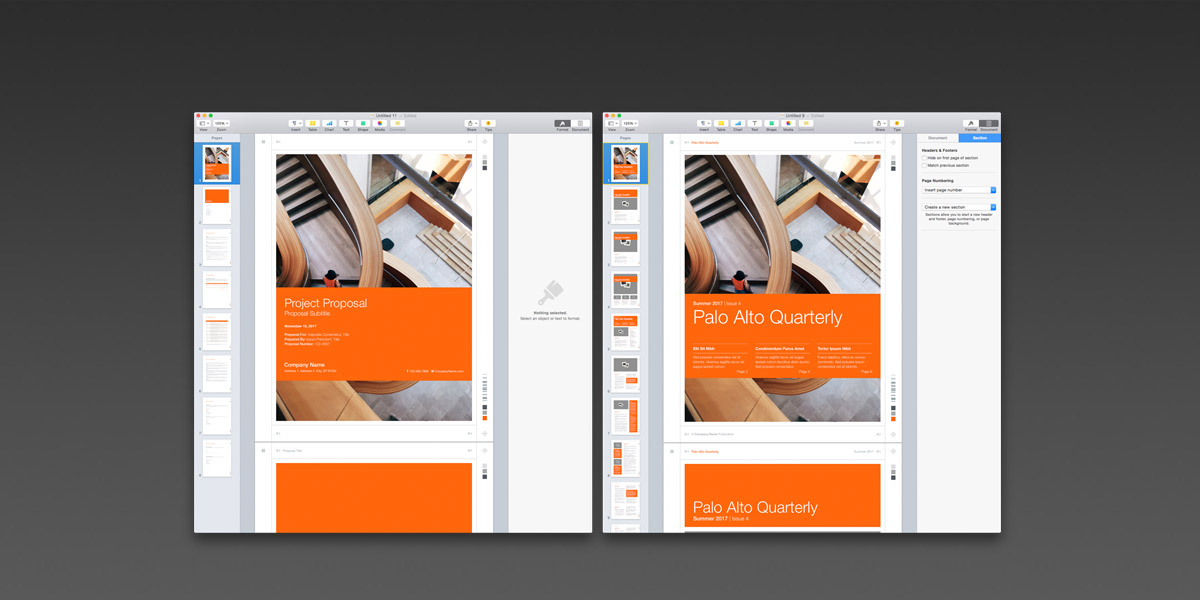Viewport: 1200px width, 600px height.
Task: Select the Section tab in the inspector
Action: (979, 138)
